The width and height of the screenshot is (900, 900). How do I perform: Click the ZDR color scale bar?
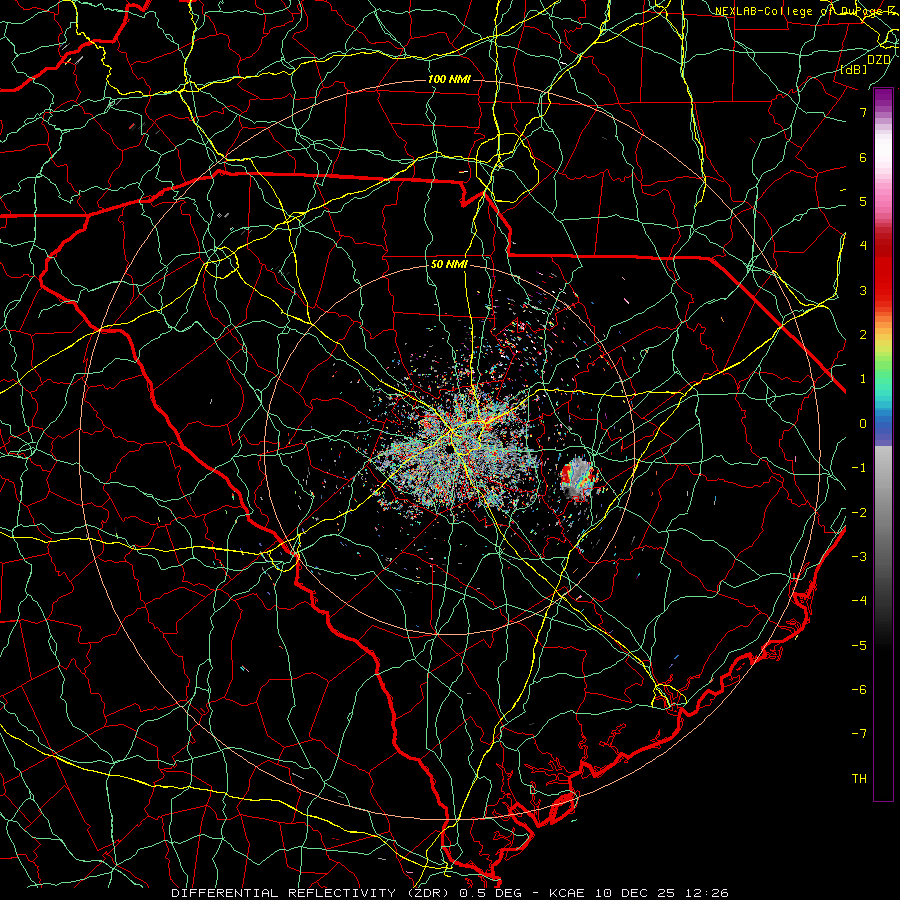pyautogui.click(x=883, y=444)
